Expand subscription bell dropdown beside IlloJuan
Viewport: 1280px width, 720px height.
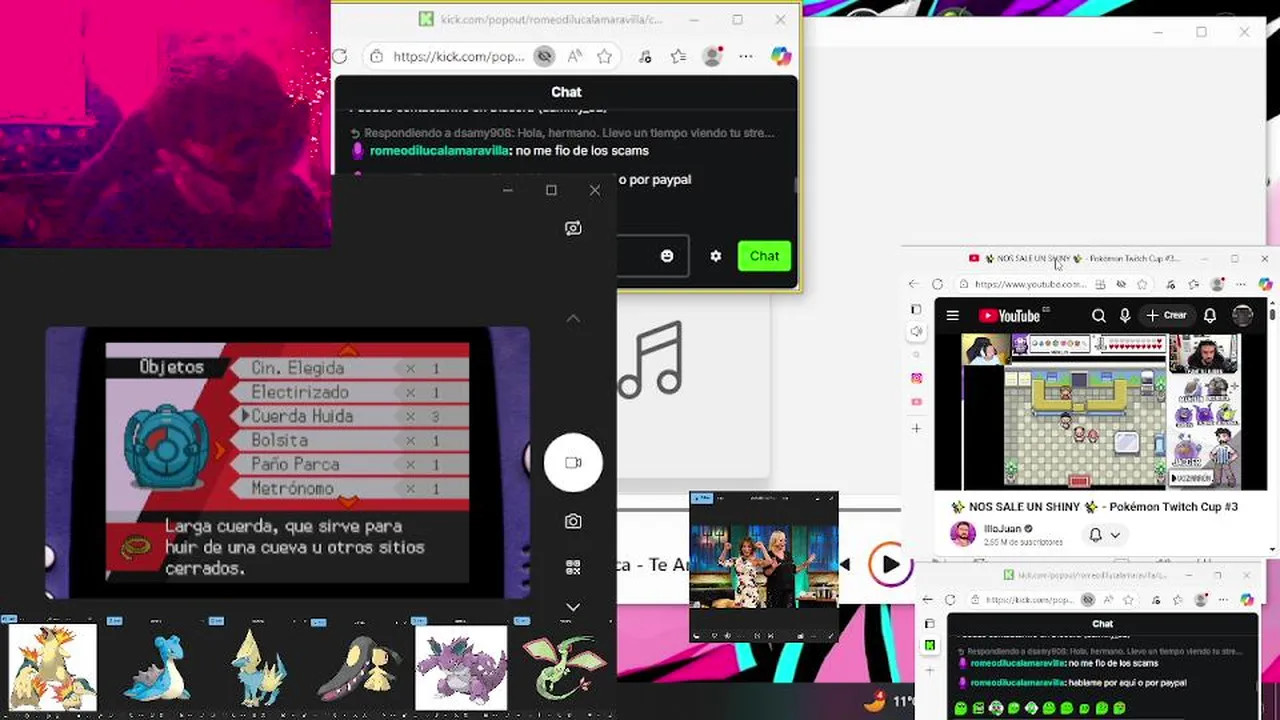point(1104,535)
